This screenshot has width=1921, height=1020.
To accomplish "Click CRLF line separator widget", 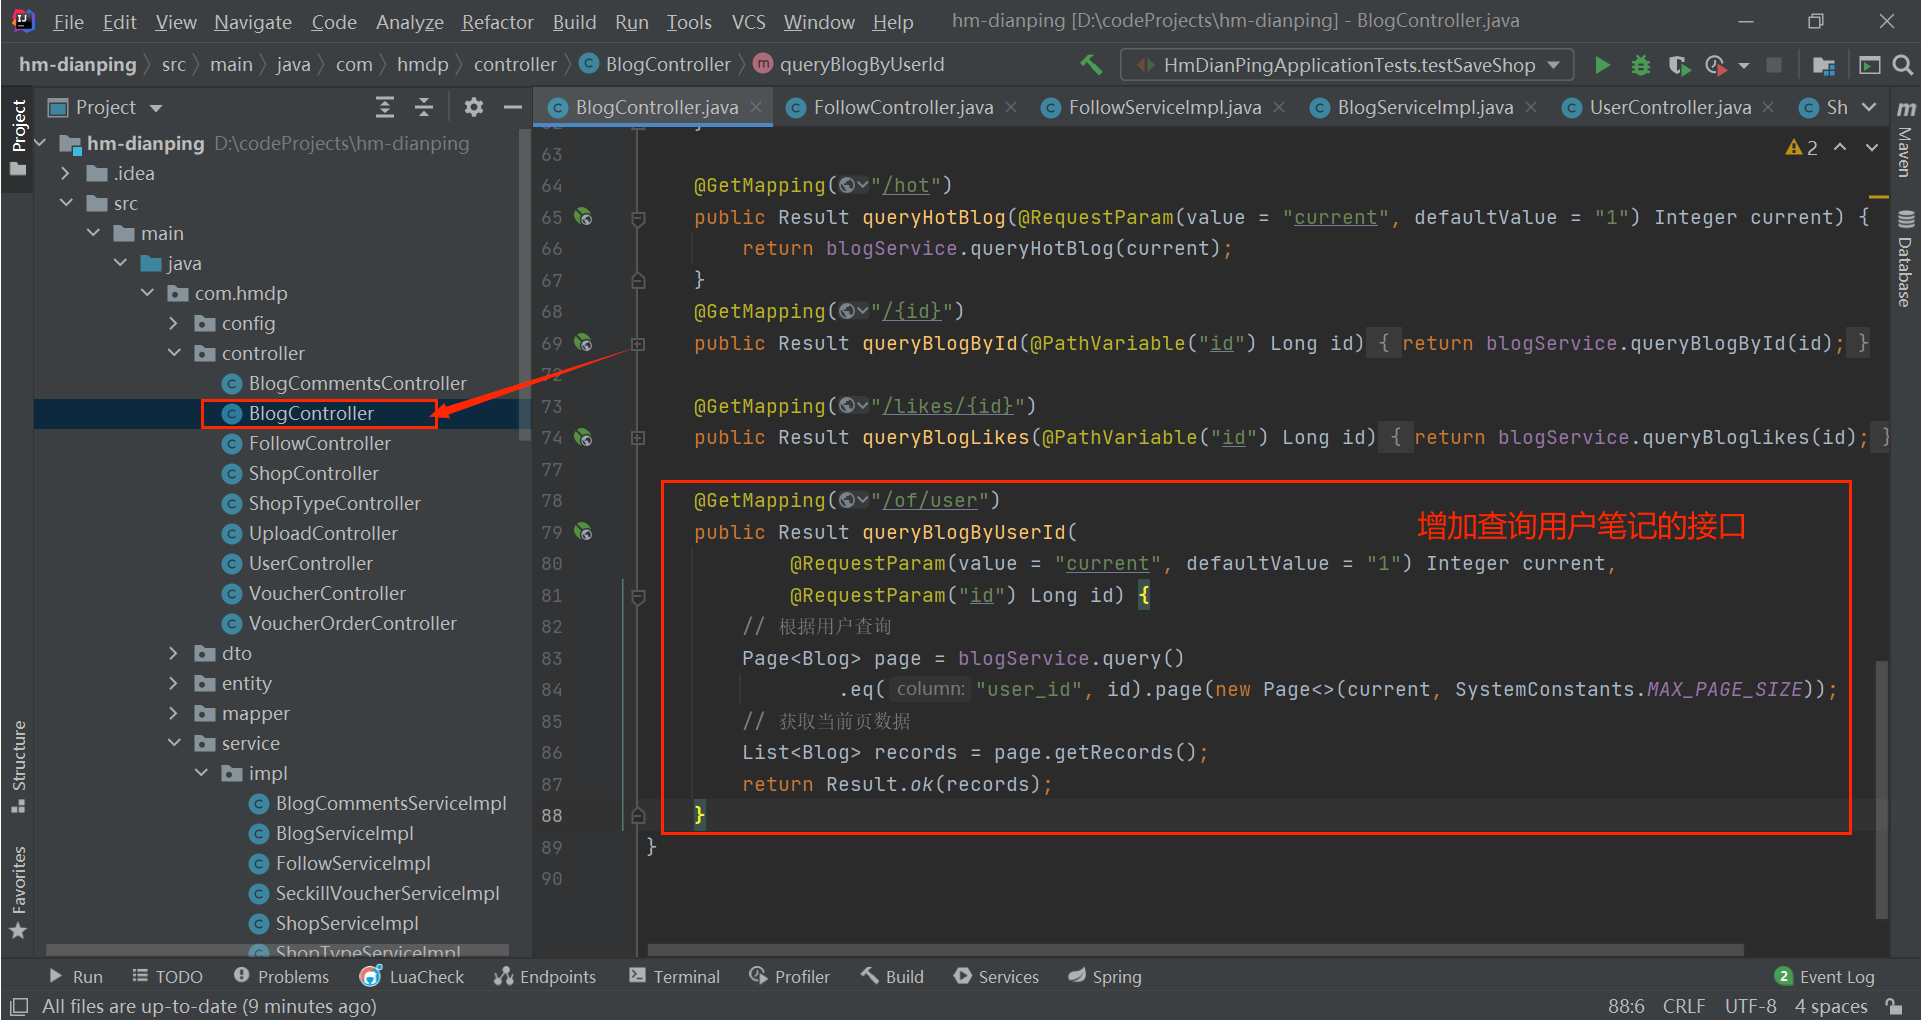I will click(x=1684, y=1006).
